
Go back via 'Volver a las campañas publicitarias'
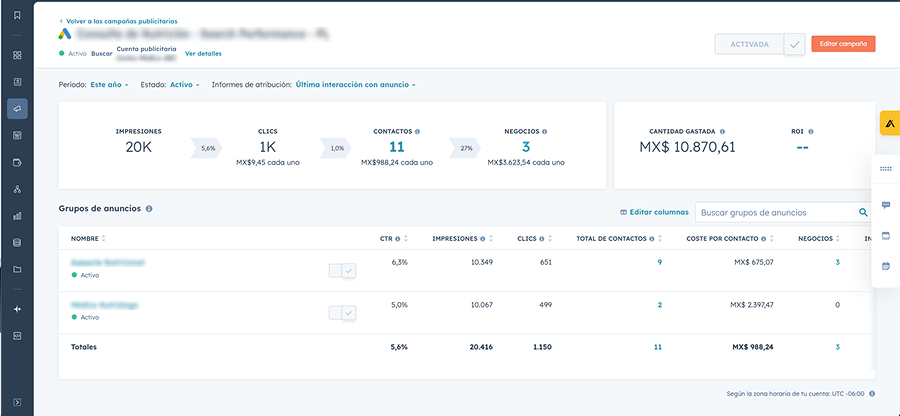[x=118, y=21]
